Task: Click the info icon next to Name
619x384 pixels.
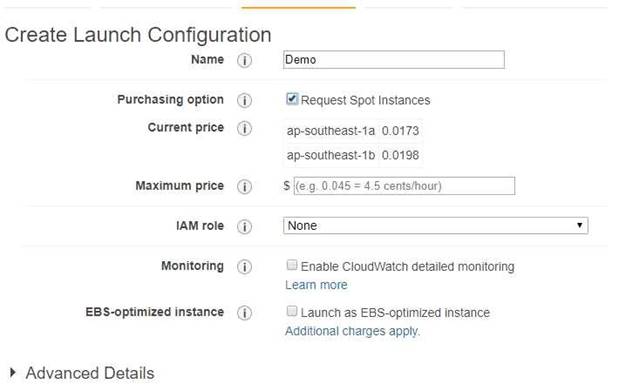Action: 244,60
